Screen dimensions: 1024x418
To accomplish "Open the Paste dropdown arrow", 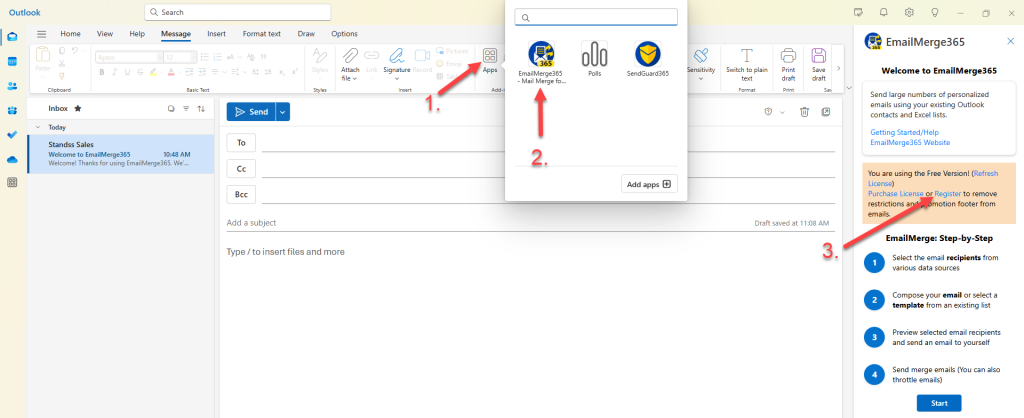I will [x=42, y=78].
